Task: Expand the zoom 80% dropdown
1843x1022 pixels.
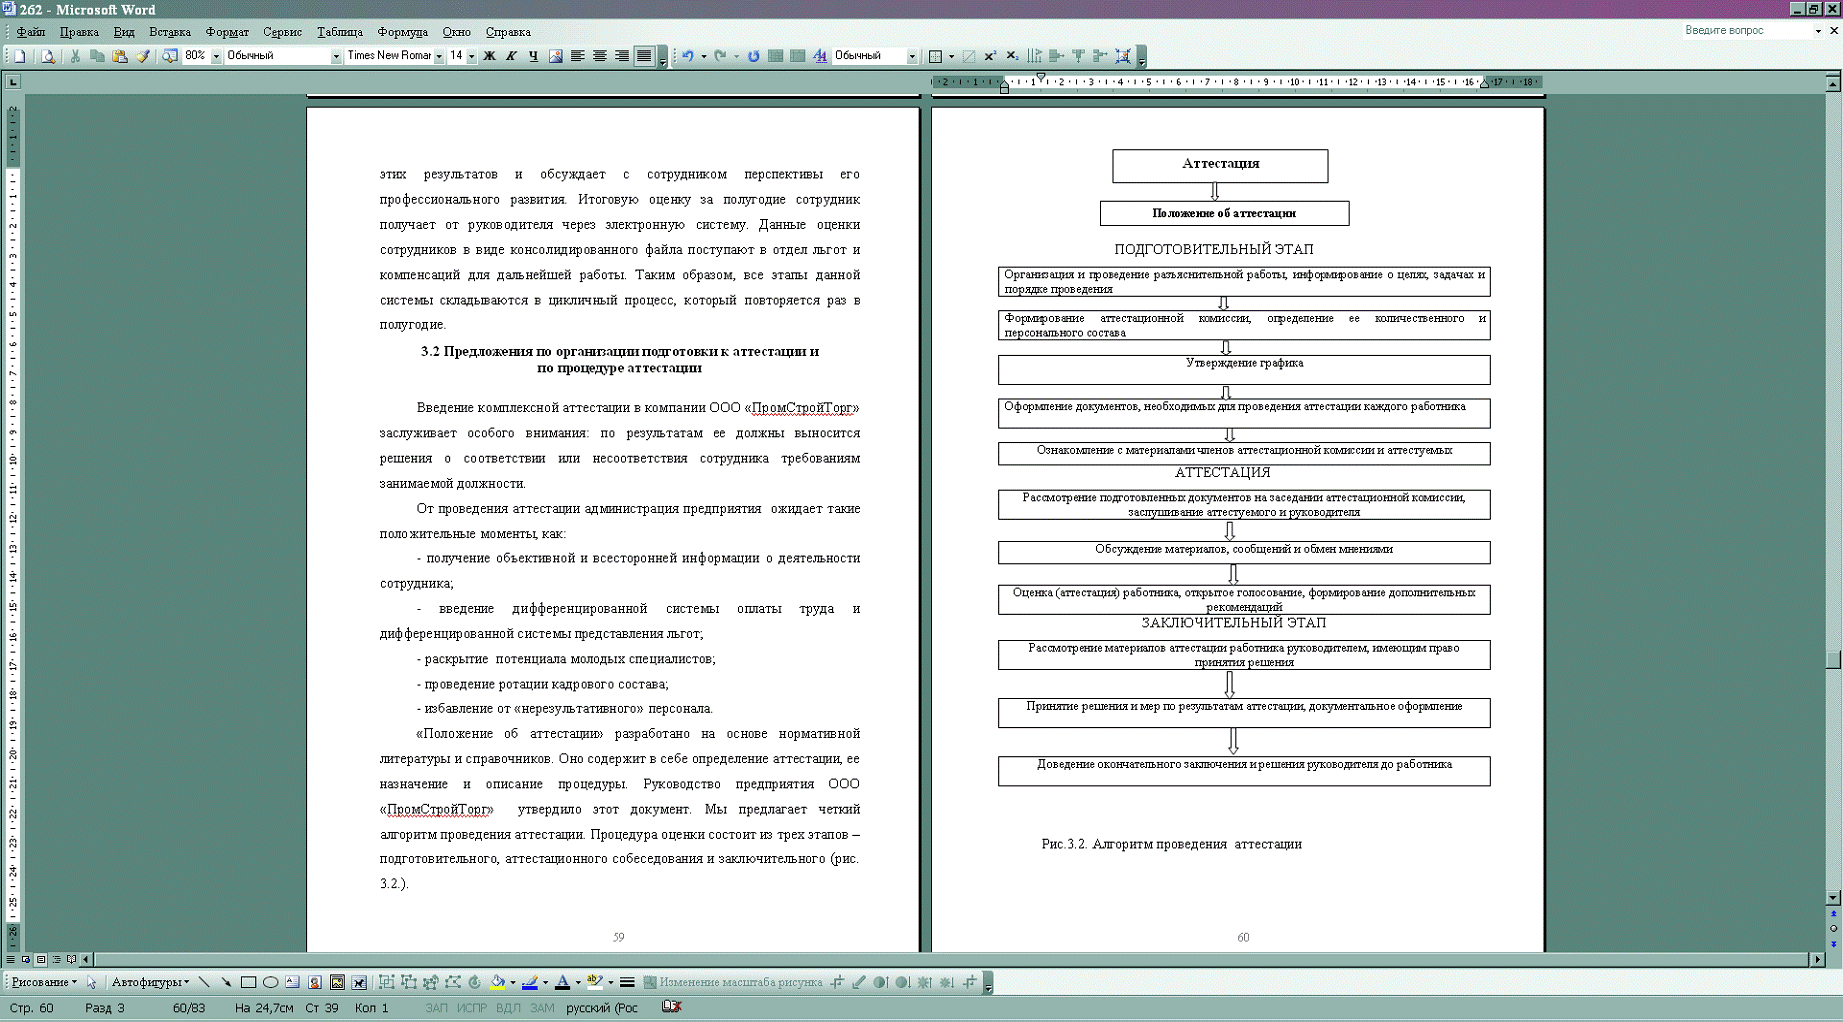Action: tap(216, 57)
